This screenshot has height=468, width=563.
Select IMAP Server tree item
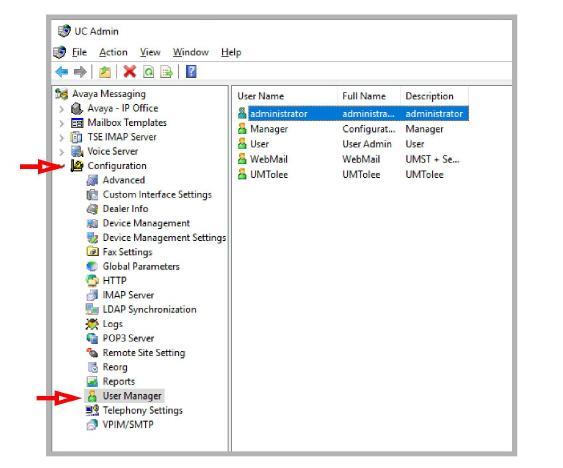(128, 295)
